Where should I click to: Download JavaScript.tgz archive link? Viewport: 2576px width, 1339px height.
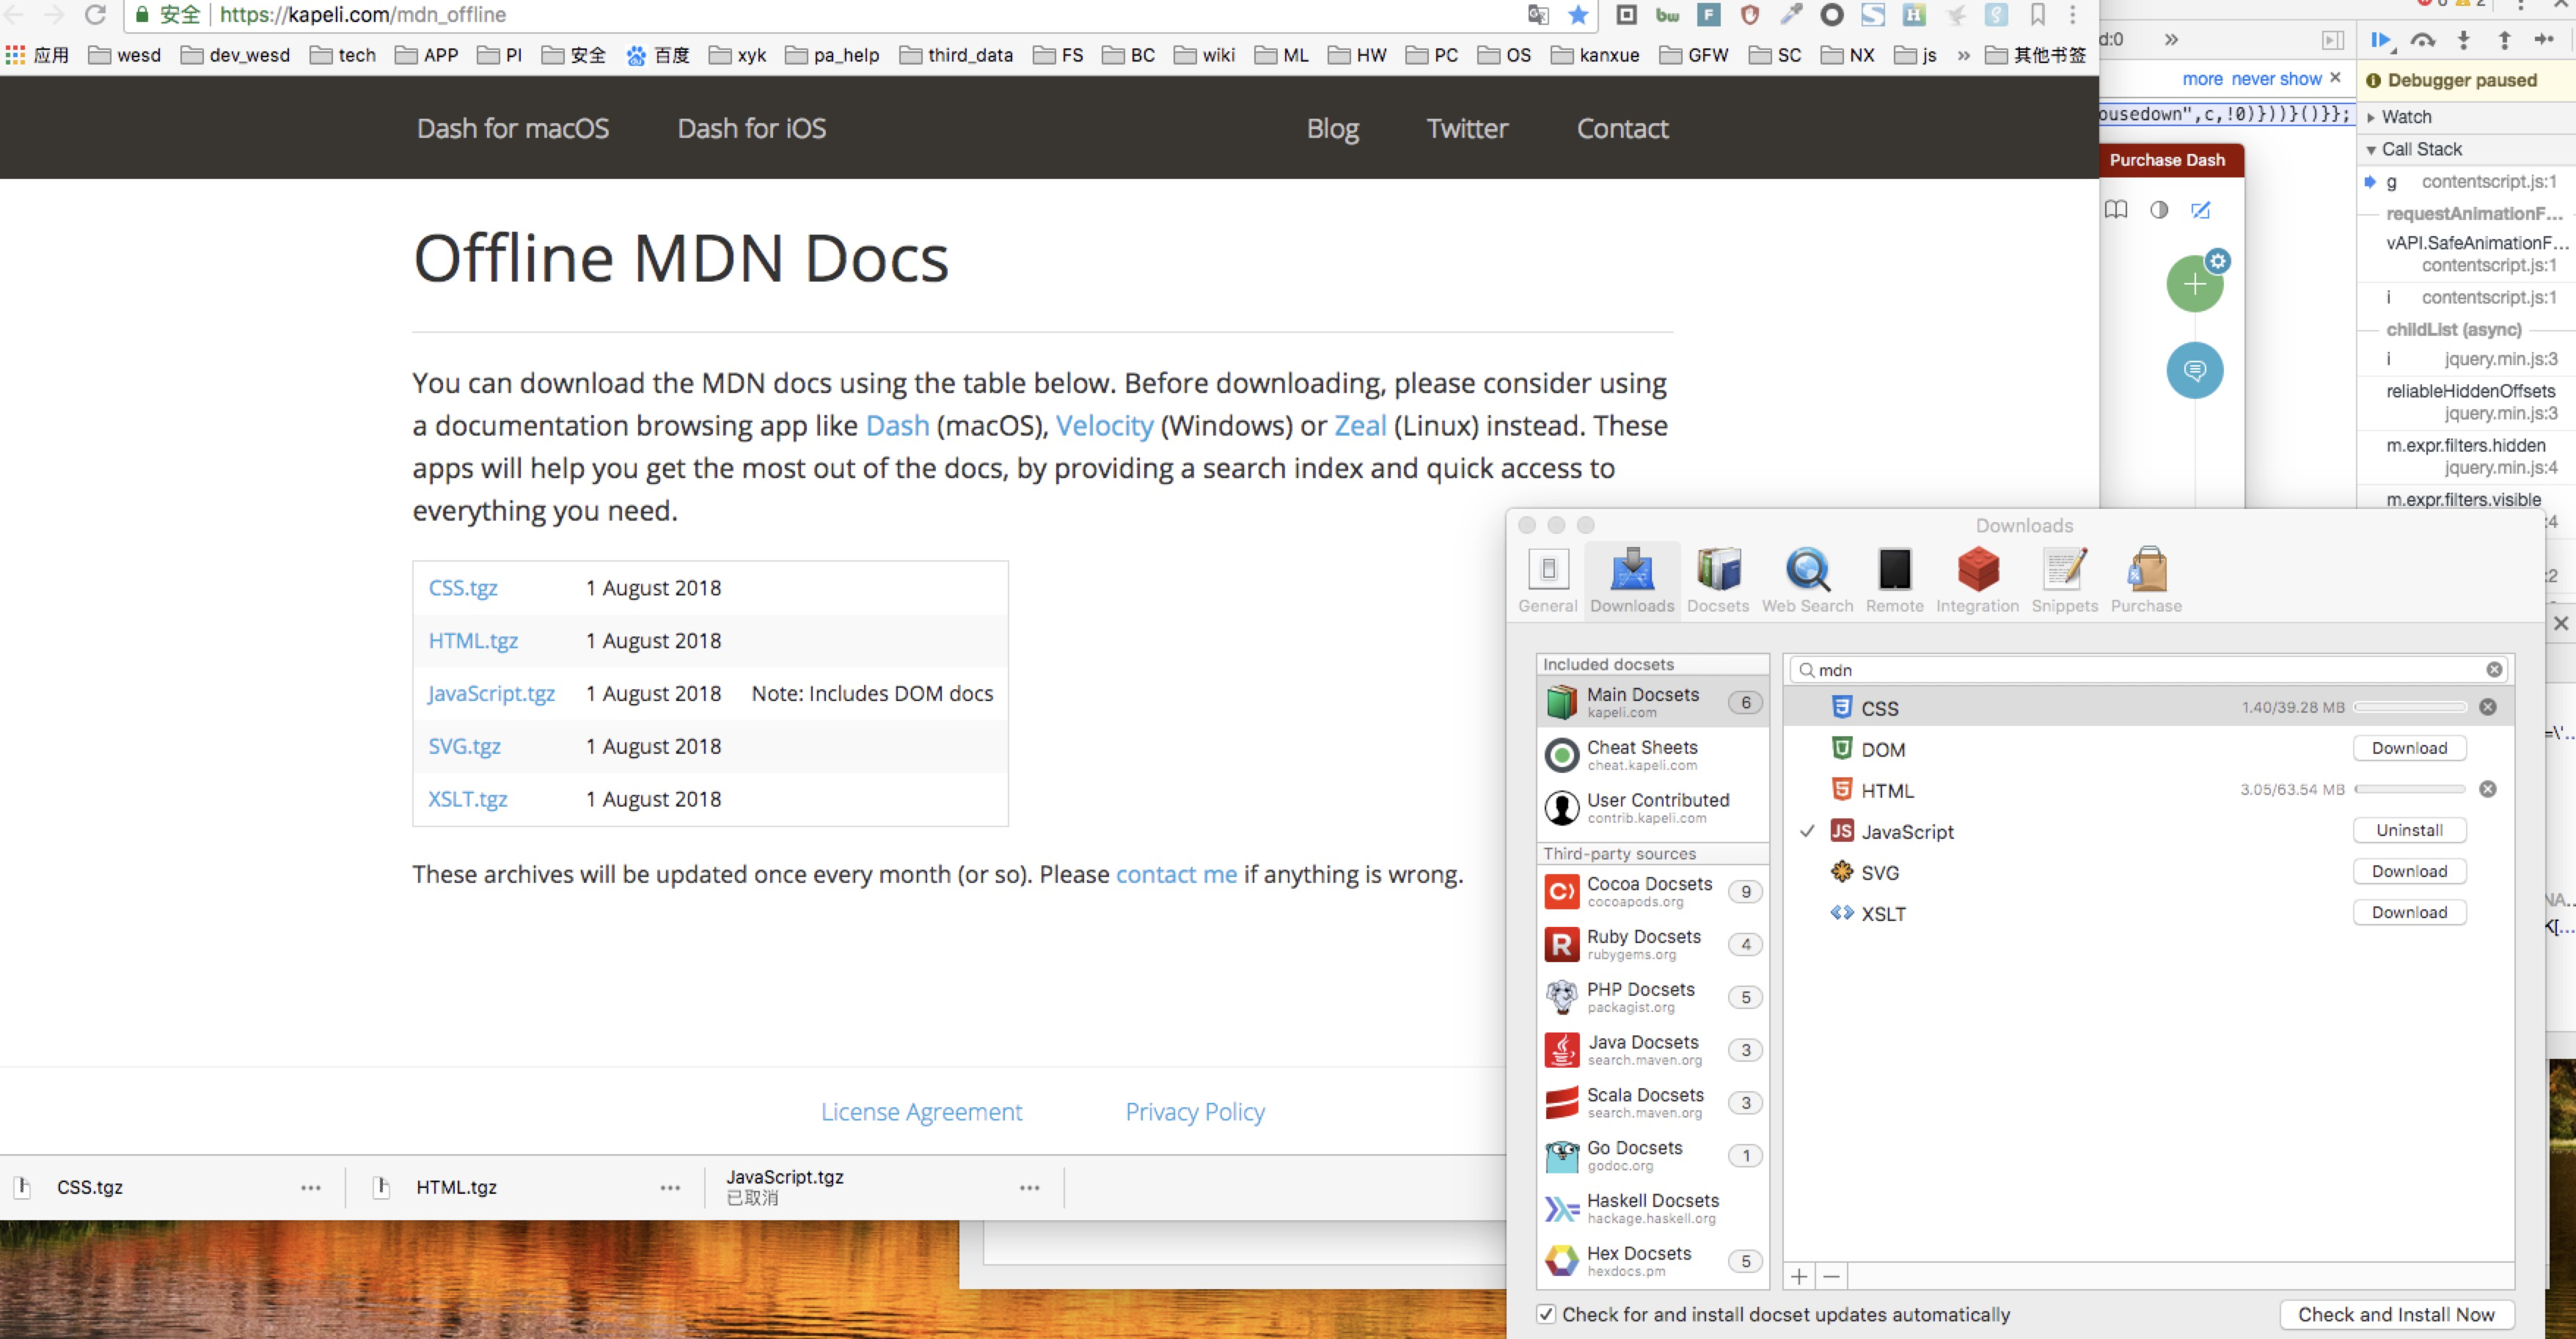[491, 694]
